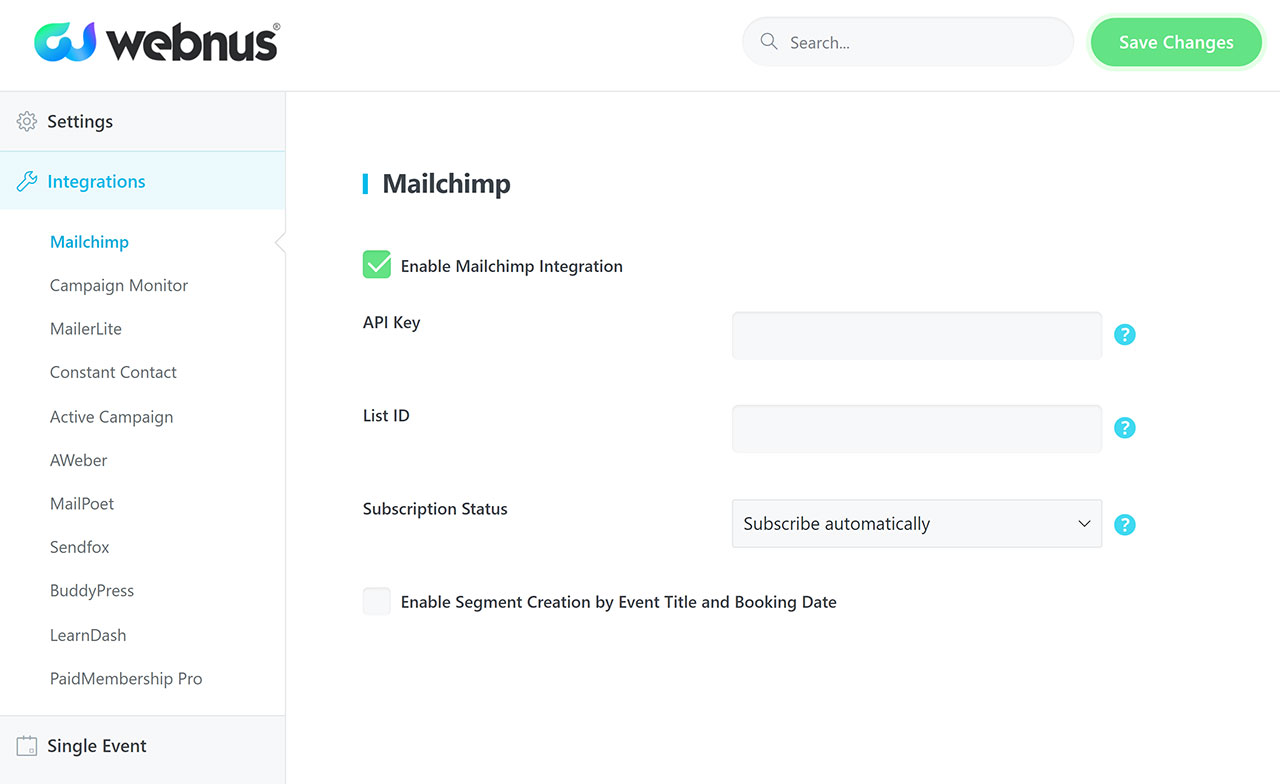Click the Single Event calendar icon

pos(27,746)
